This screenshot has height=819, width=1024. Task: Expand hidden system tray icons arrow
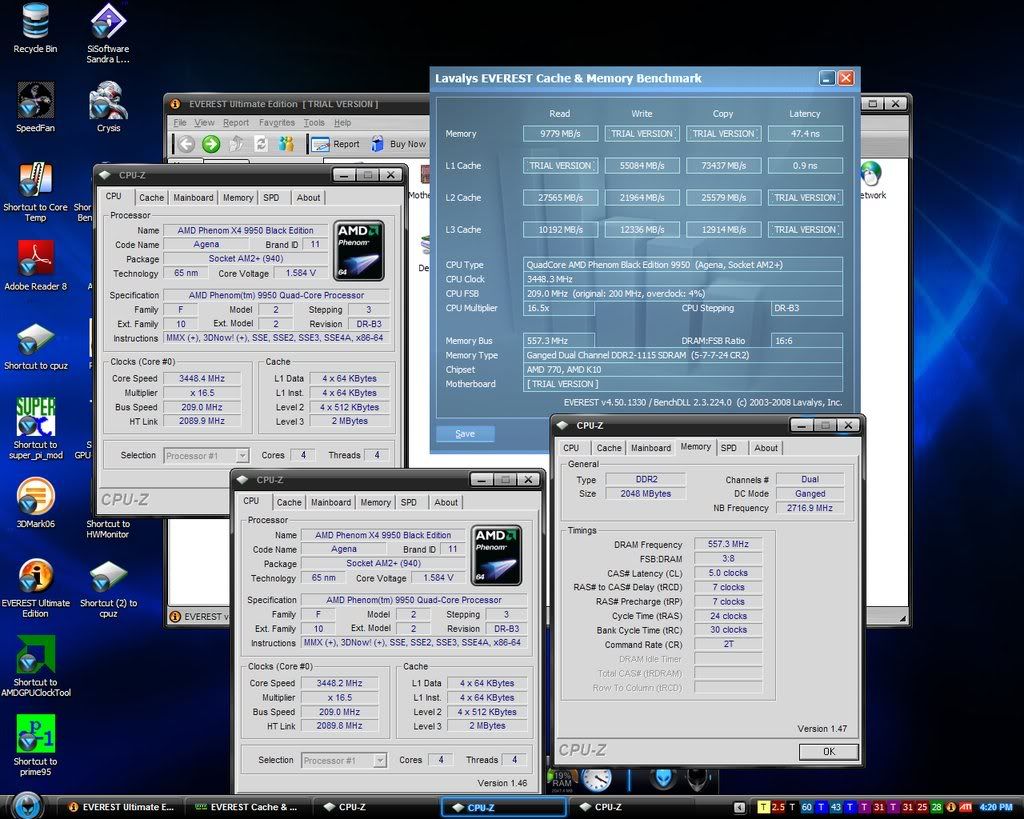coord(739,807)
